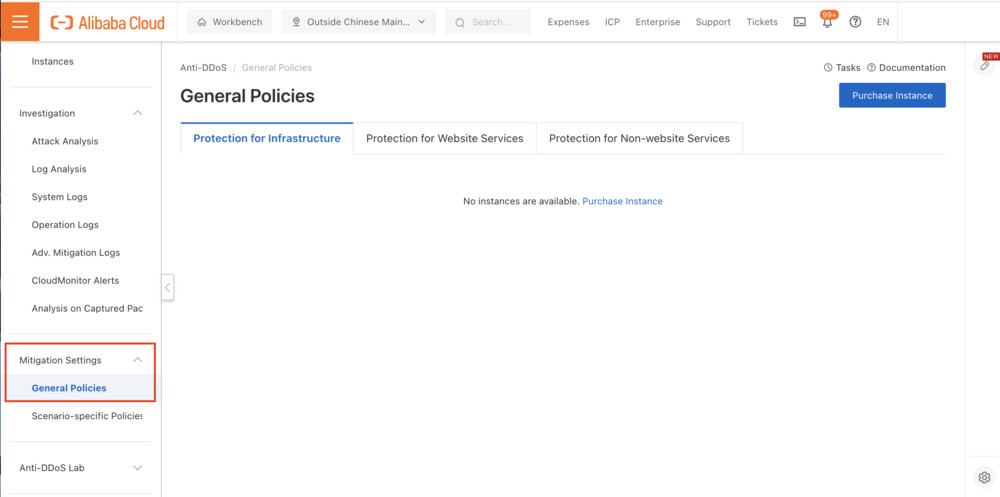Collapse the Investigation section chevron

(x=137, y=113)
